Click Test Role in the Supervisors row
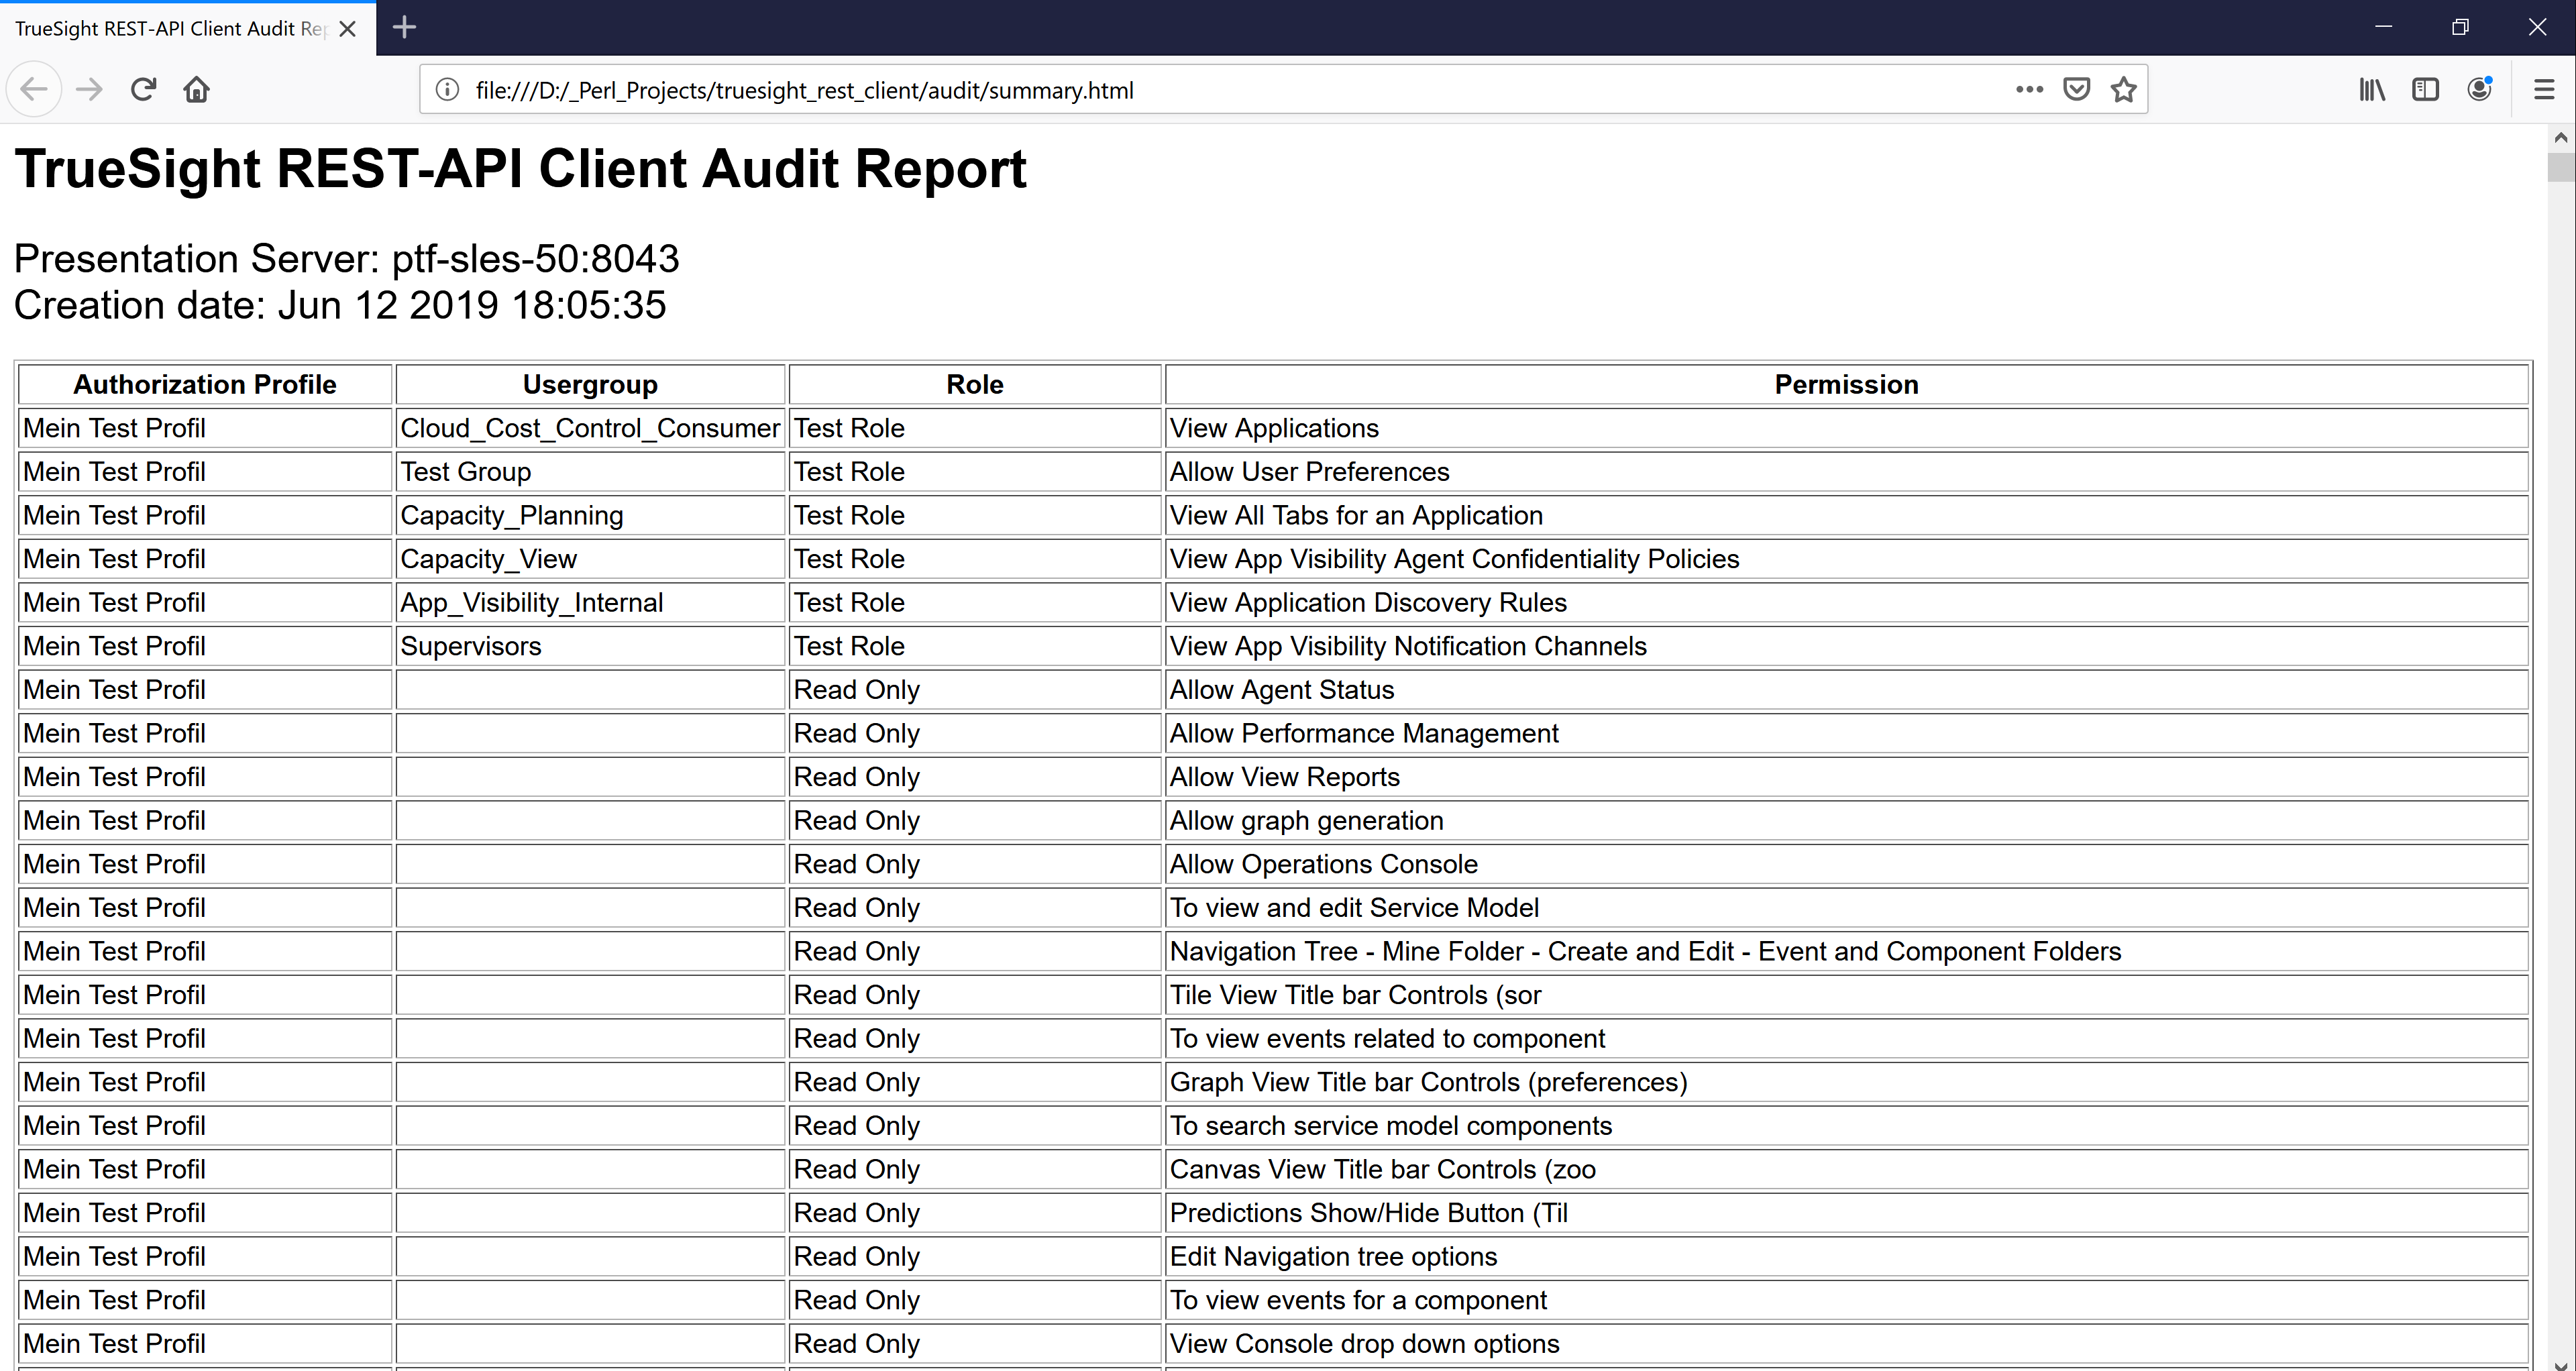The image size is (2576, 1371). point(975,646)
